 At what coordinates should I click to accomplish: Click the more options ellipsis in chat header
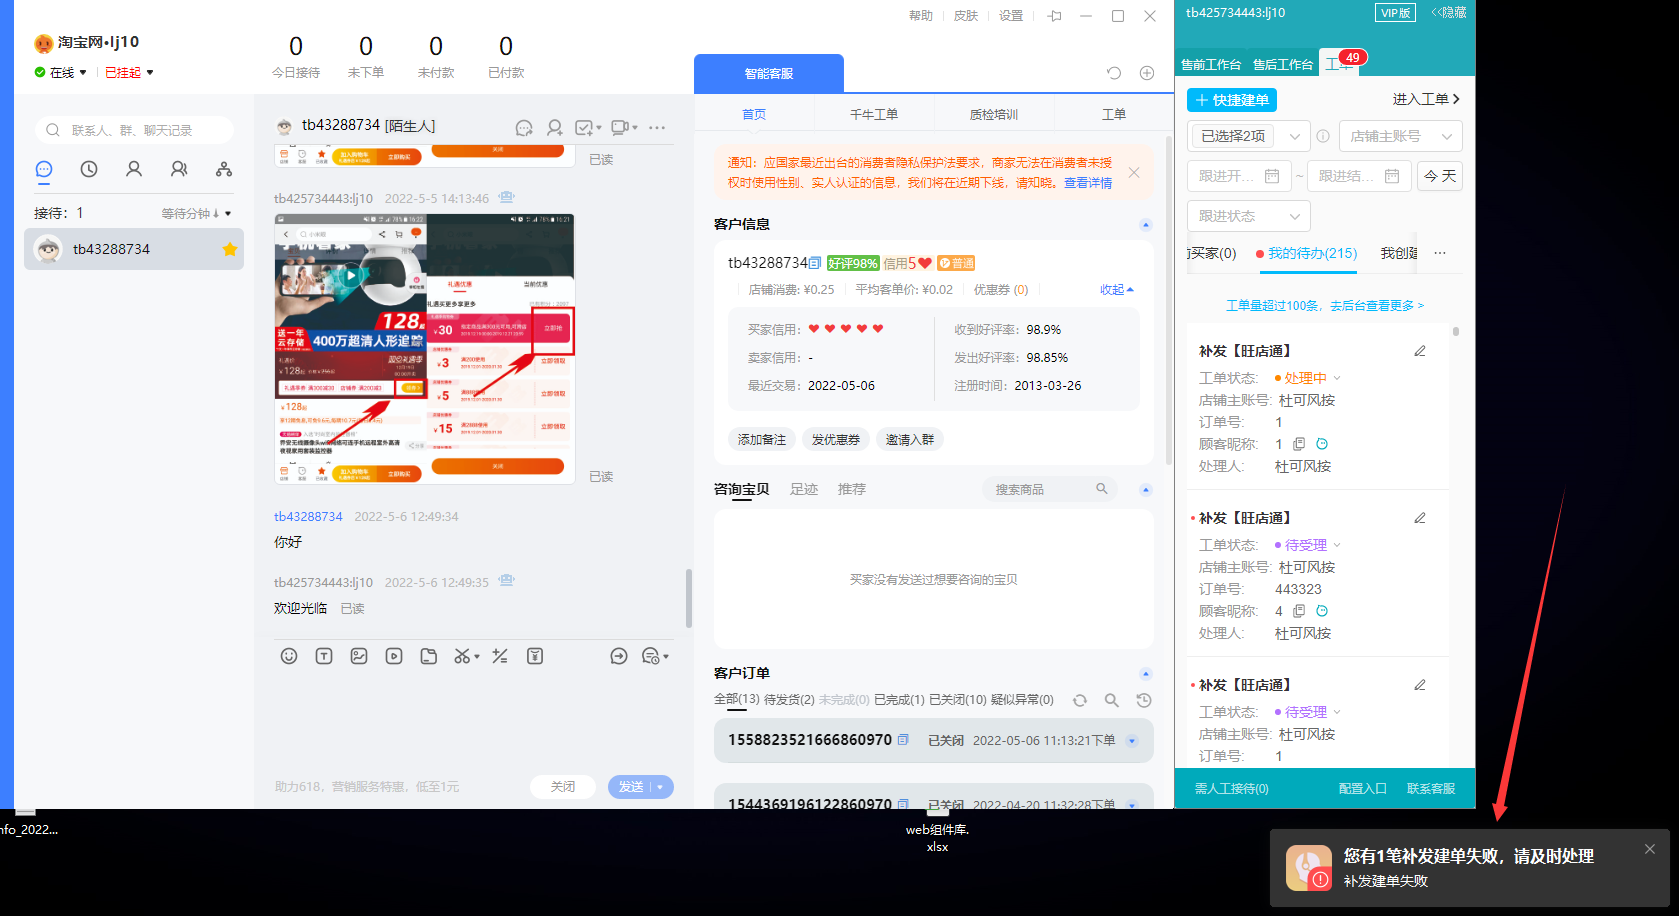point(657,128)
